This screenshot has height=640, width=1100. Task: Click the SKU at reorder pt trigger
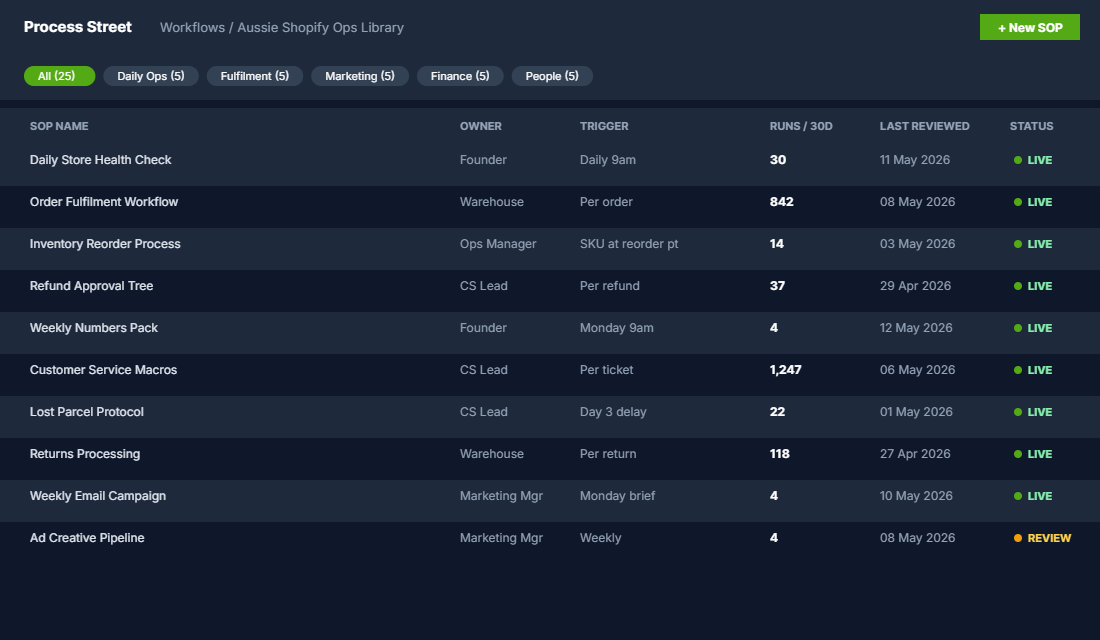(x=629, y=244)
